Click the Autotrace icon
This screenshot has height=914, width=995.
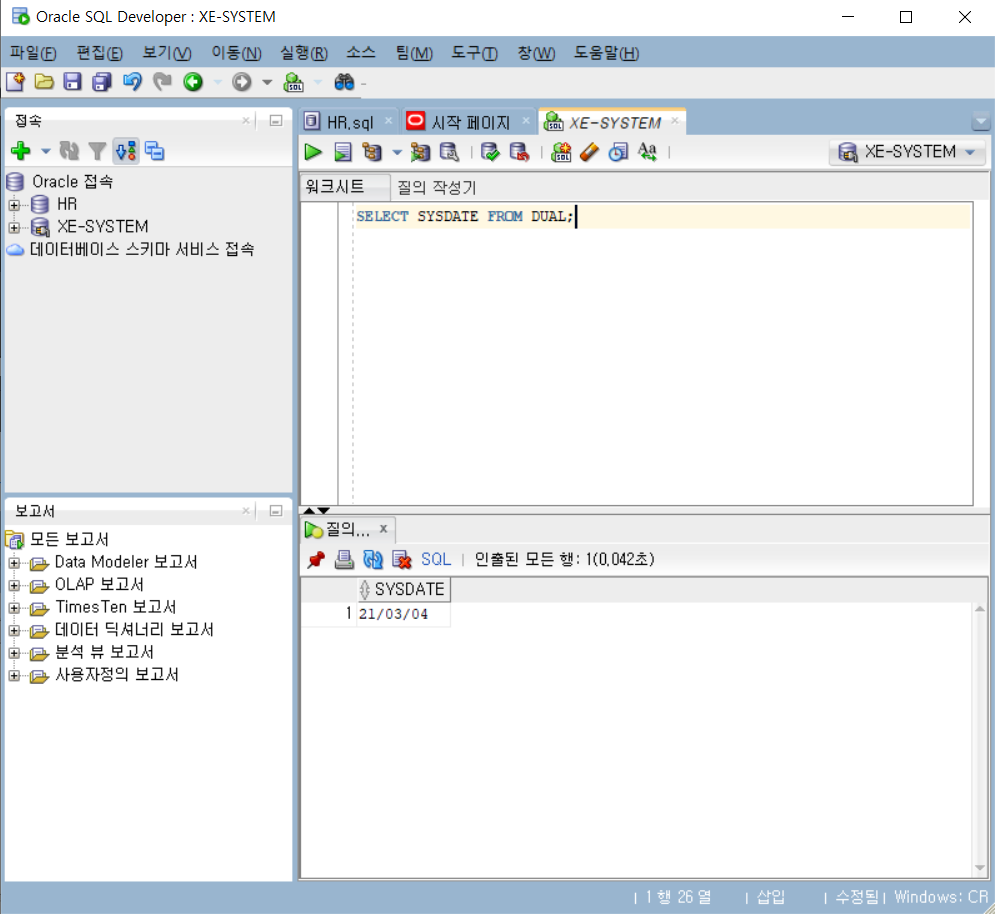420,152
